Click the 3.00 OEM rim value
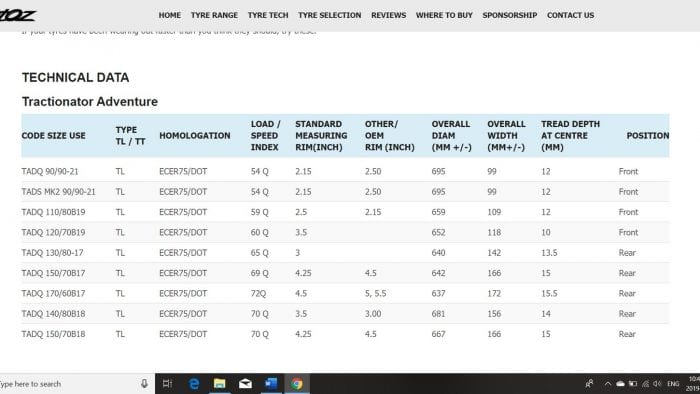The height and width of the screenshot is (394, 700). [x=373, y=314]
